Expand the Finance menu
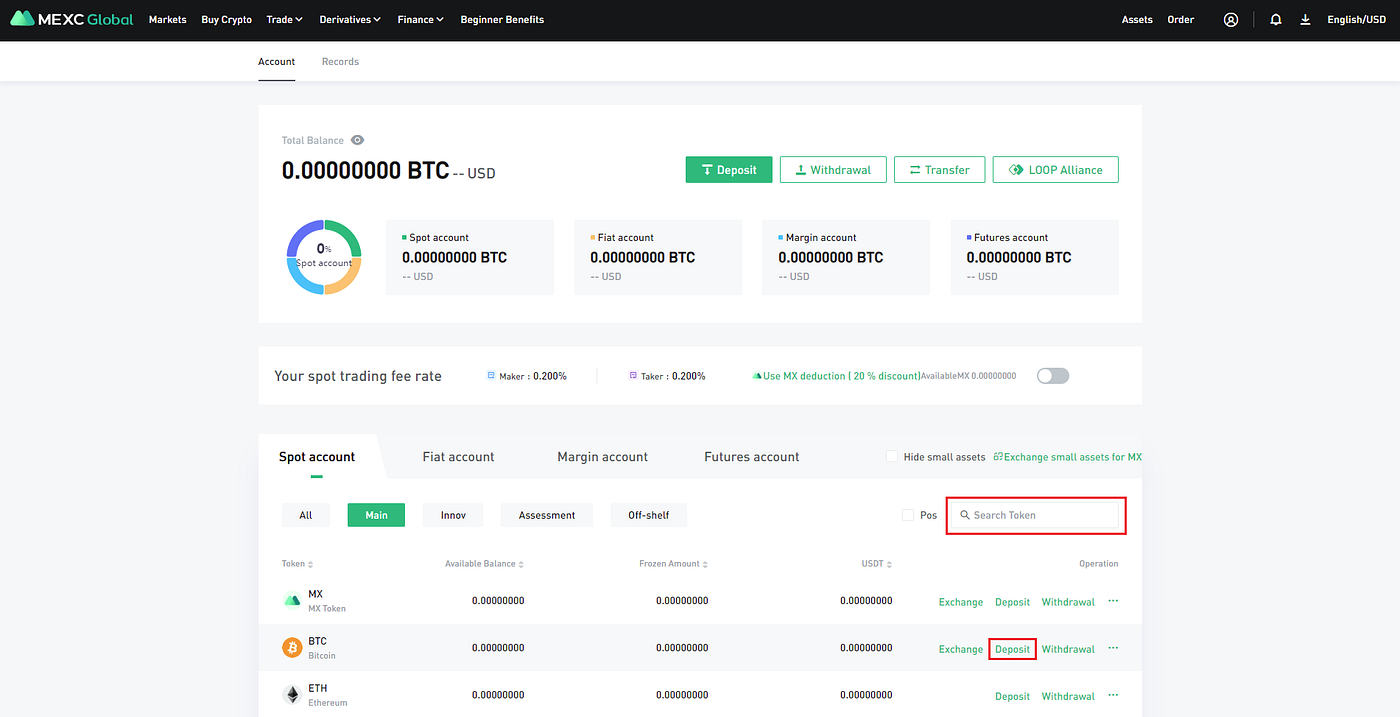 tap(420, 19)
